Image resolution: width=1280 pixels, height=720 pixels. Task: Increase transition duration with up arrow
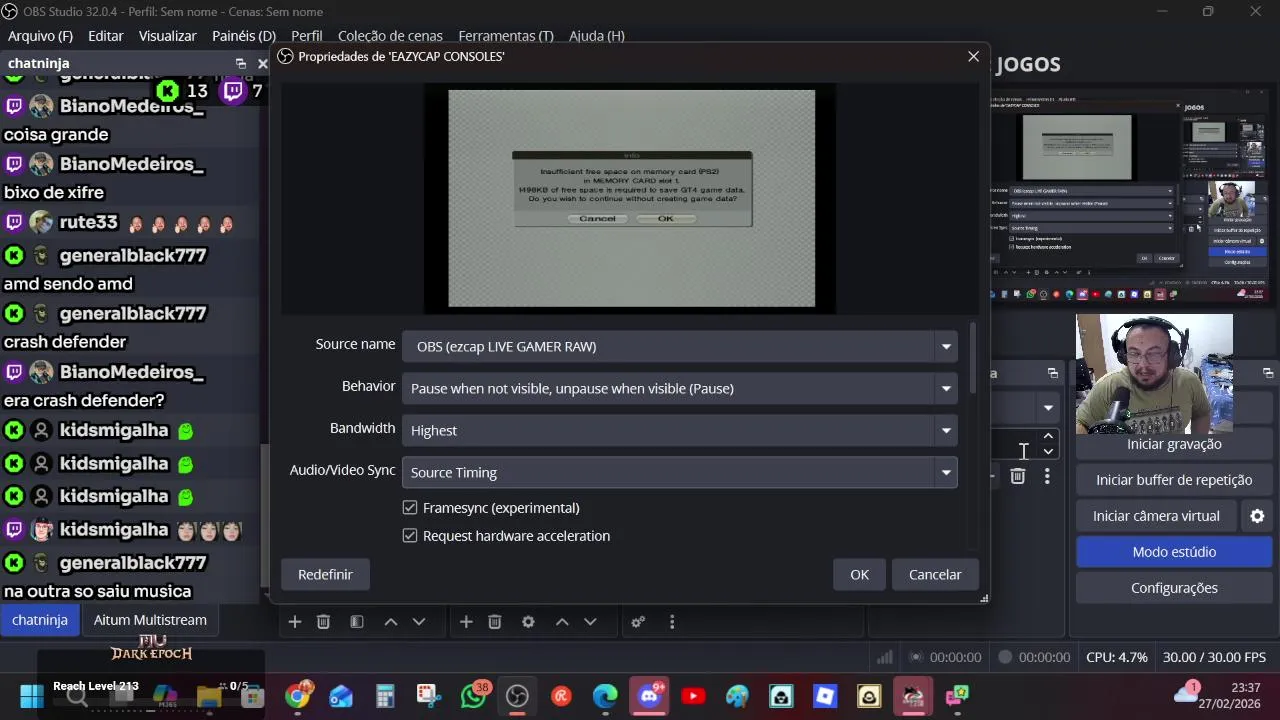1048,436
